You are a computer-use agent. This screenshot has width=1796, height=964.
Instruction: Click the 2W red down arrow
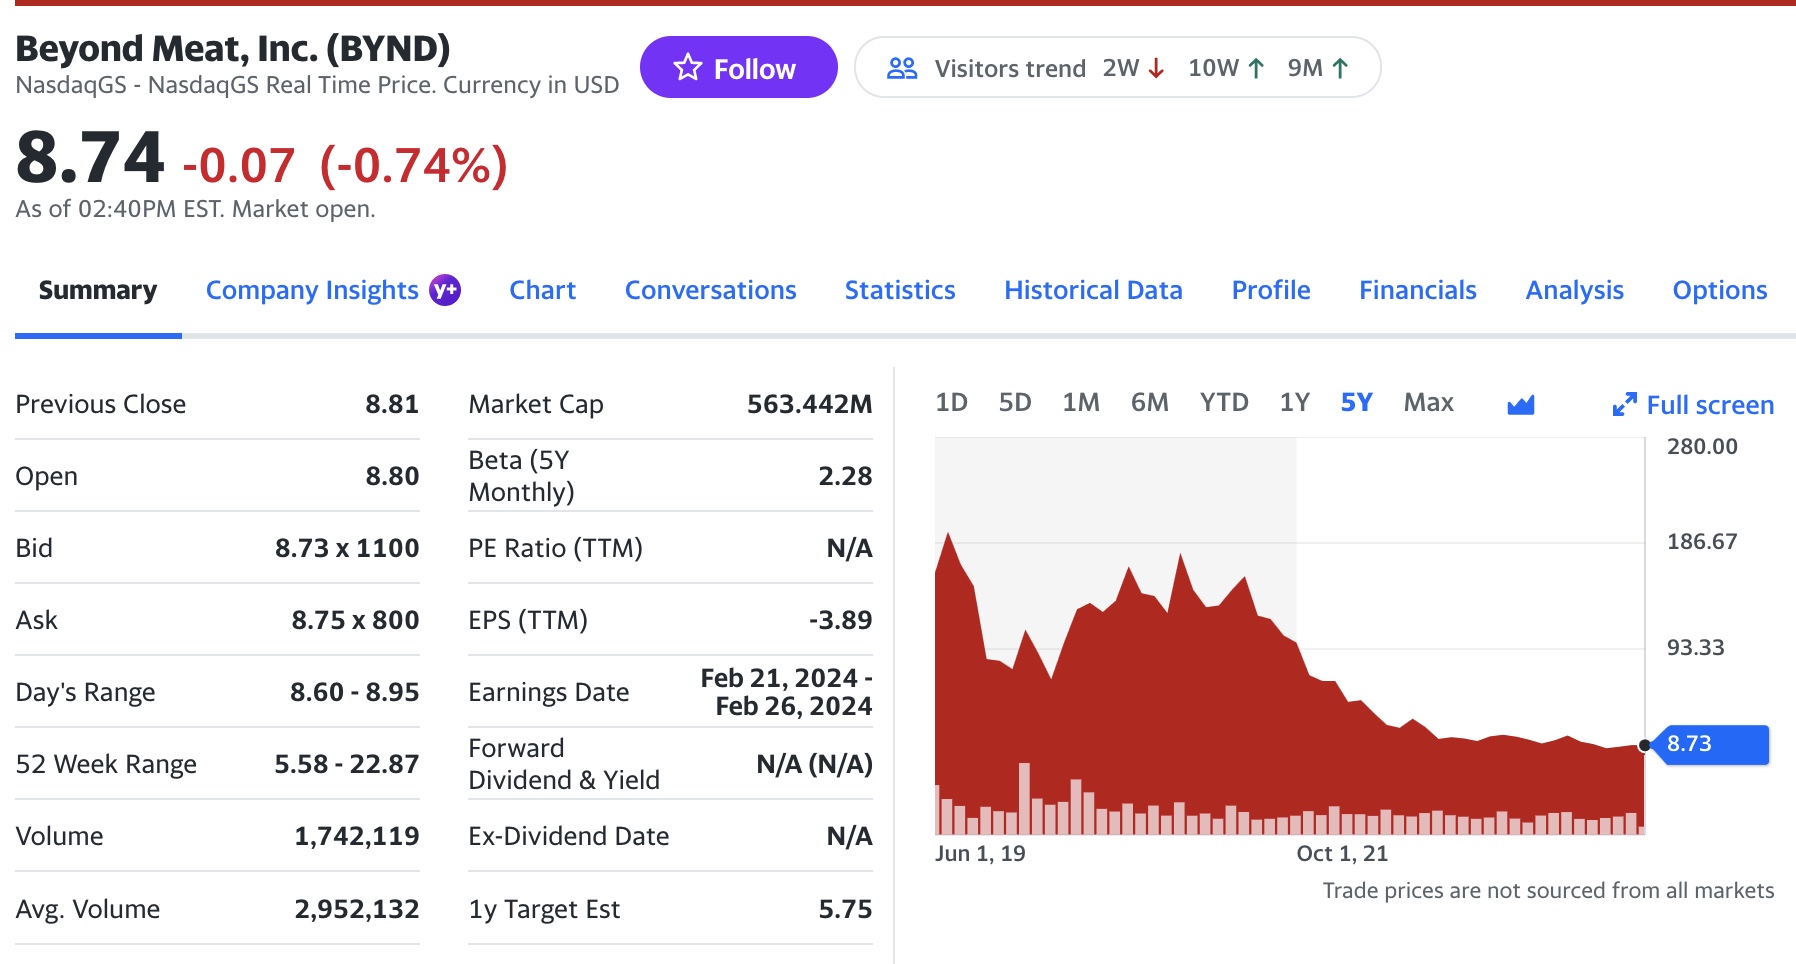[1157, 68]
